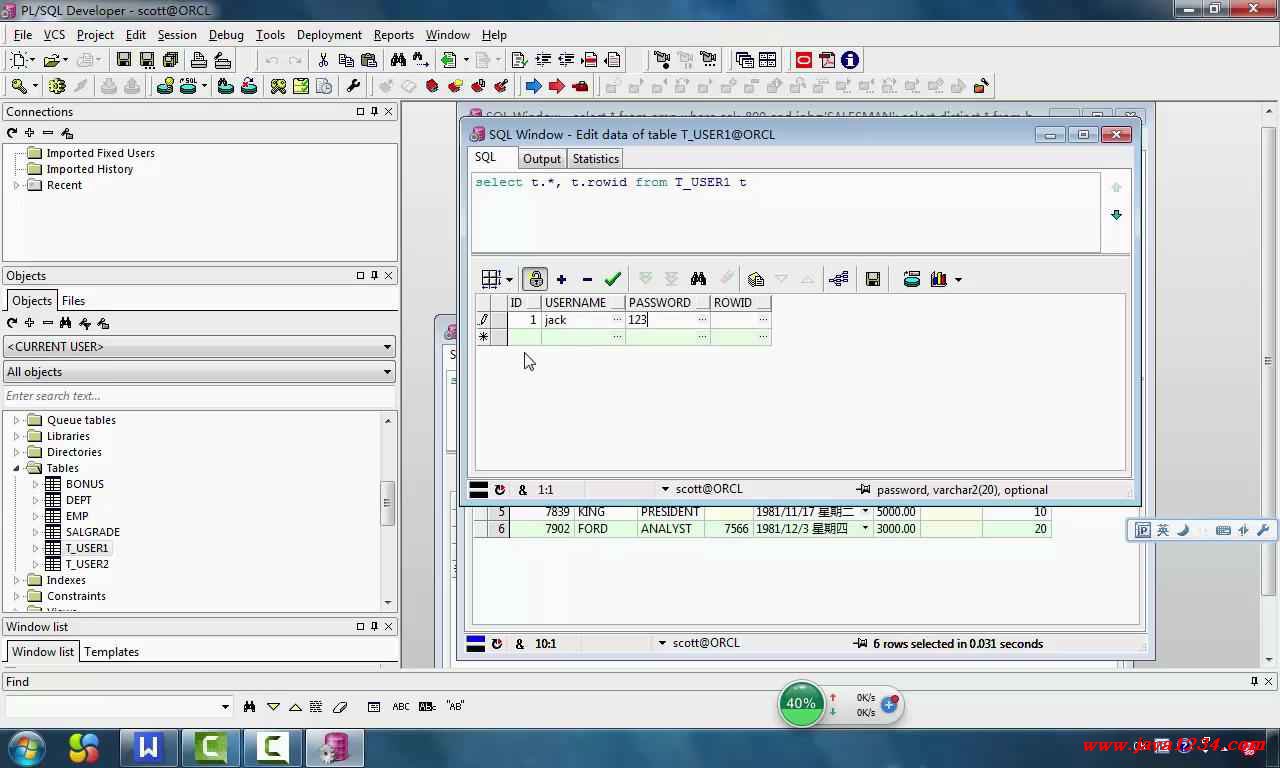Collapse the Tables tree node
This screenshot has height=768, width=1280.
coord(17,468)
